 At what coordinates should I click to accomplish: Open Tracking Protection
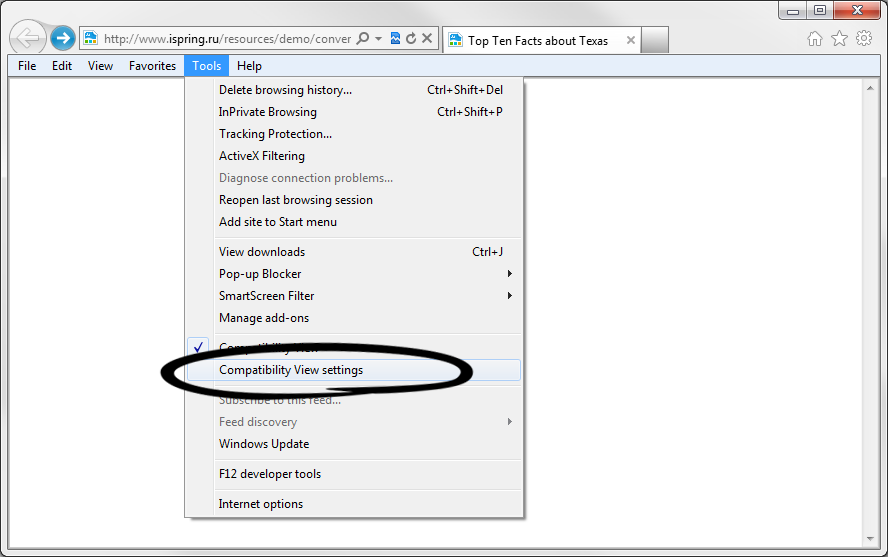[x=354, y=134]
